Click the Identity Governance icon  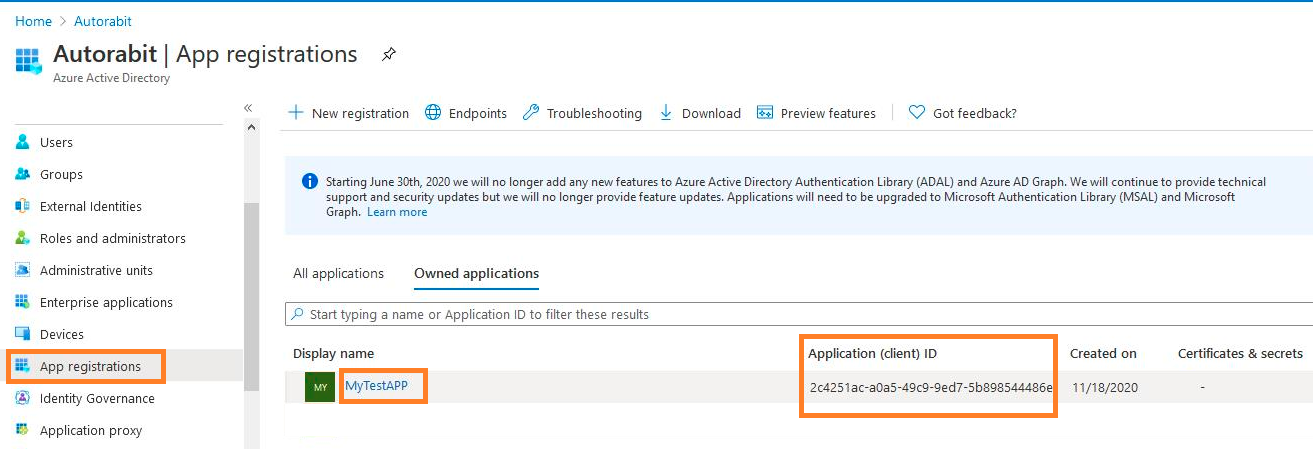tap(22, 398)
